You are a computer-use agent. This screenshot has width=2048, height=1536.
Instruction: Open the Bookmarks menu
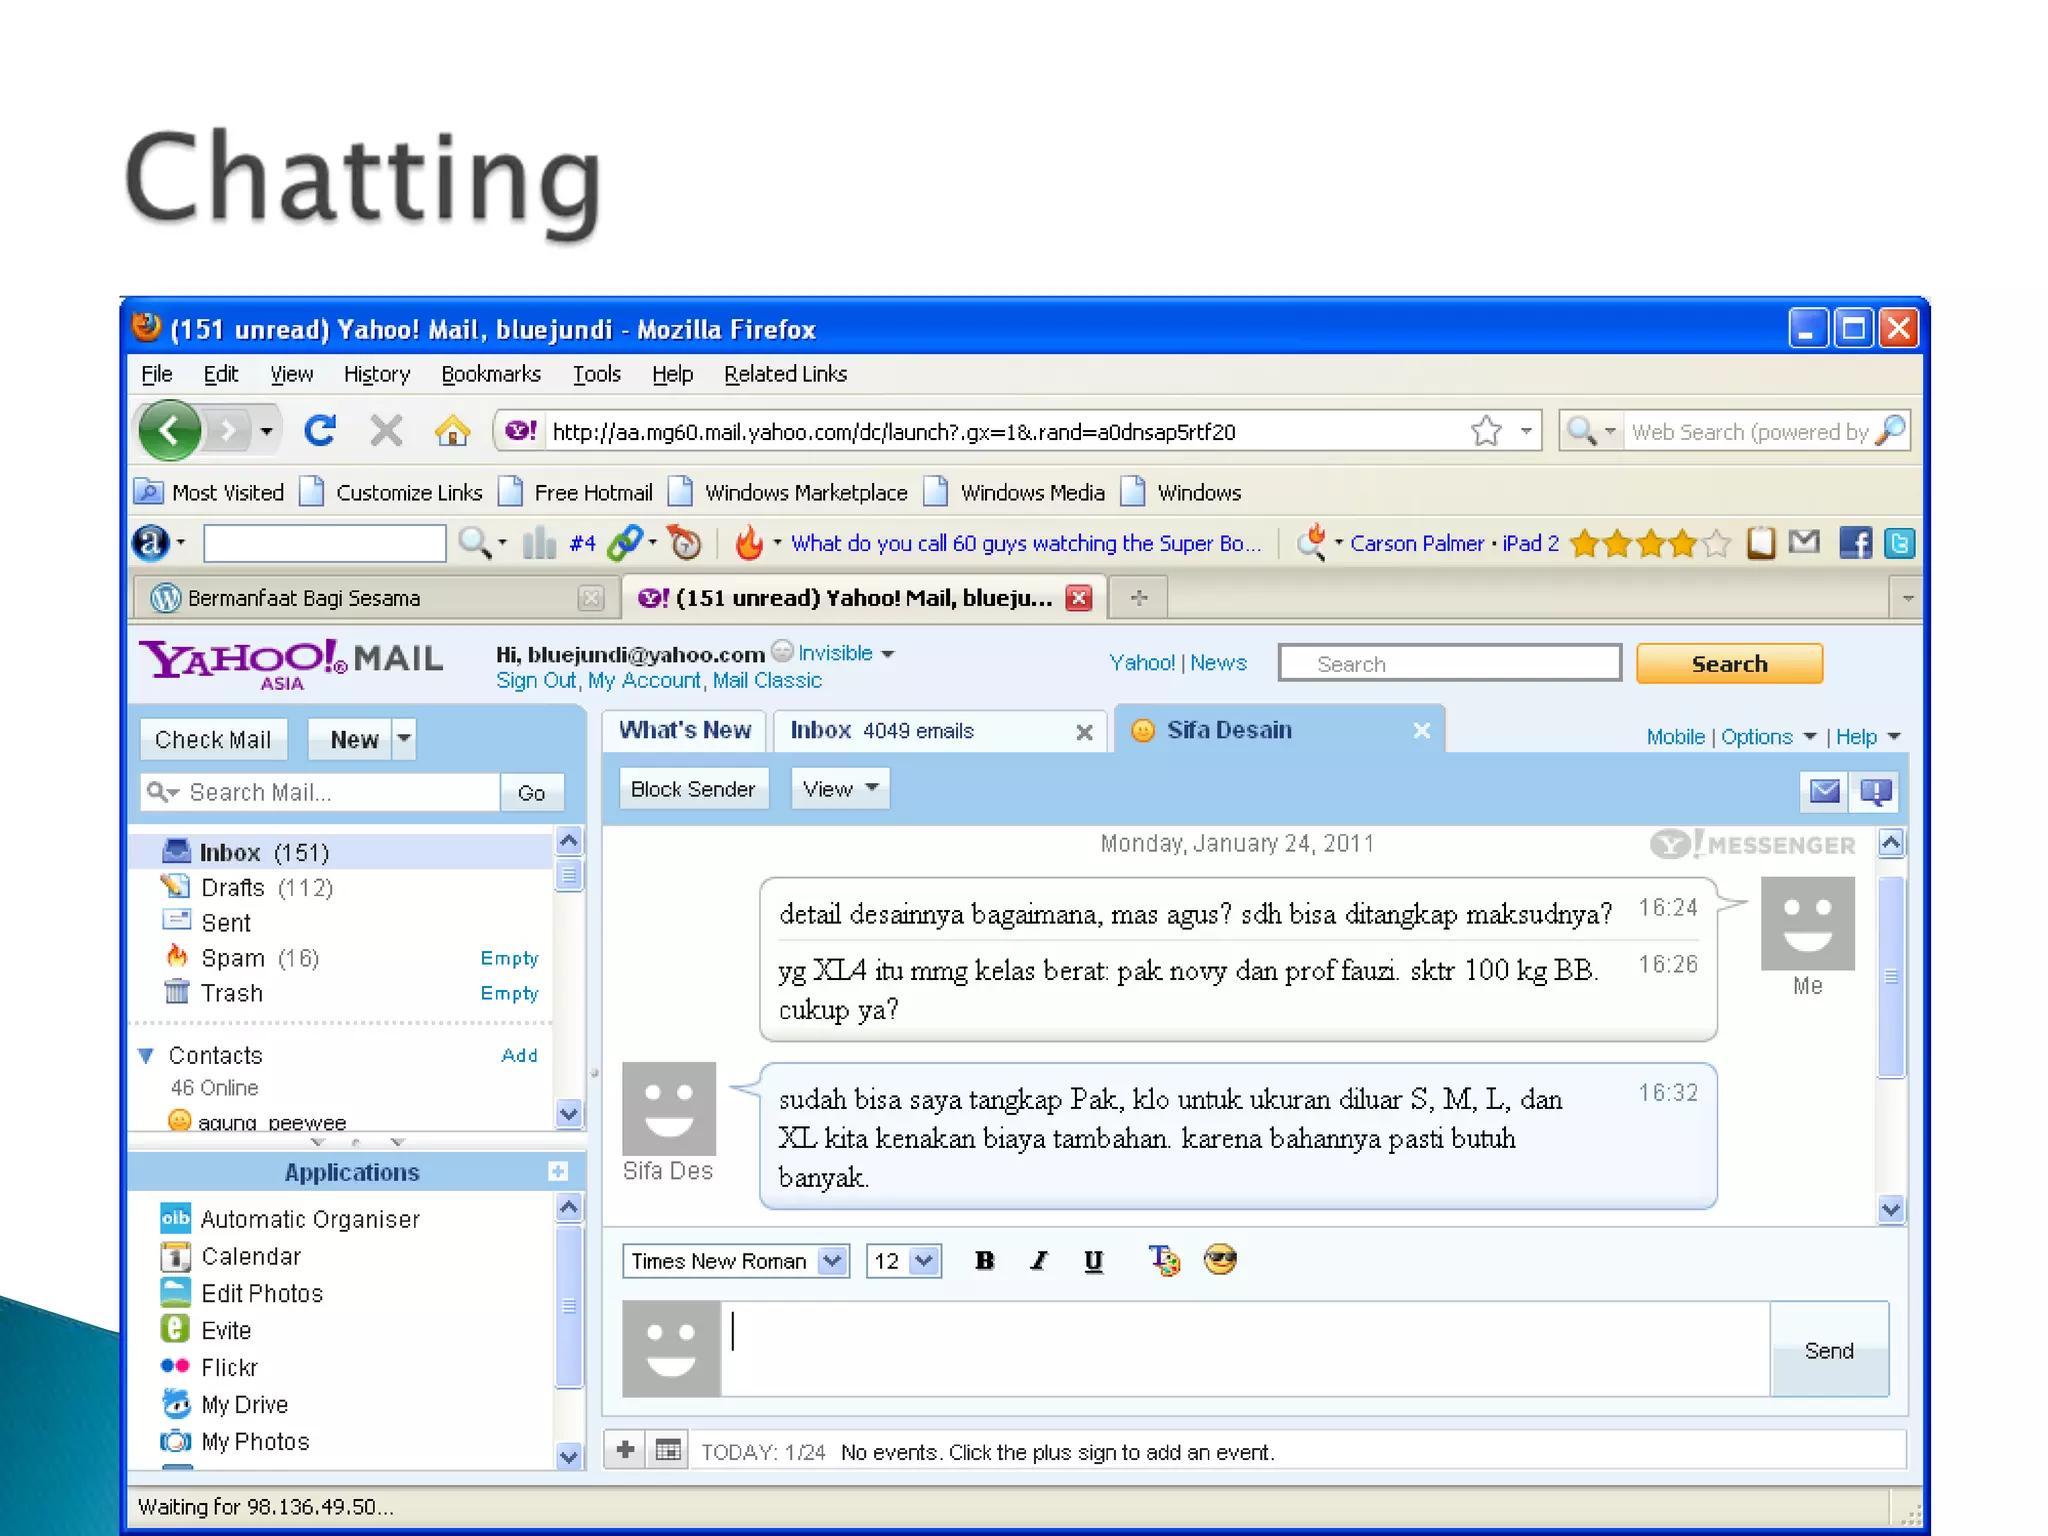click(x=490, y=374)
